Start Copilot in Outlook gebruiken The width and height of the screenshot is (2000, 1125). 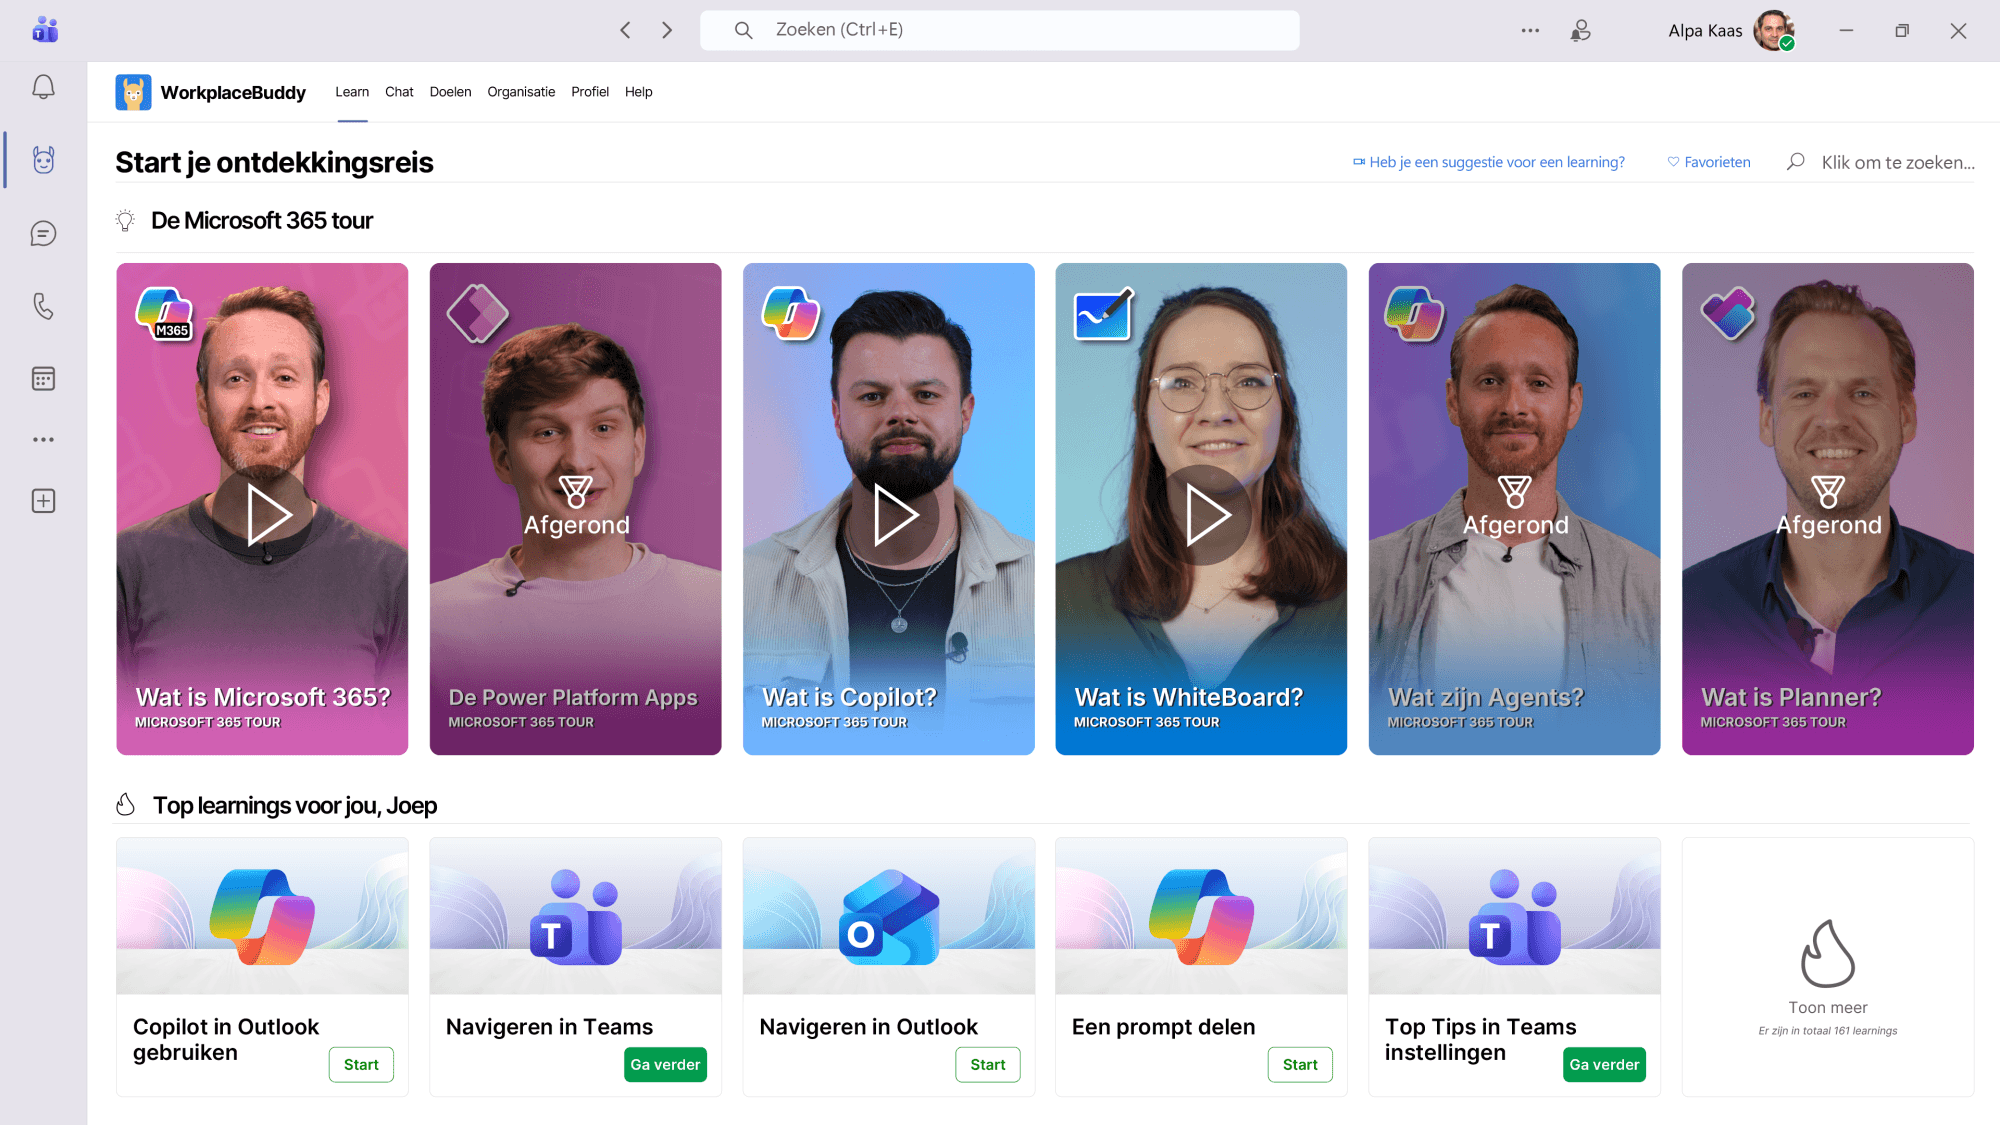tap(361, 1065)
